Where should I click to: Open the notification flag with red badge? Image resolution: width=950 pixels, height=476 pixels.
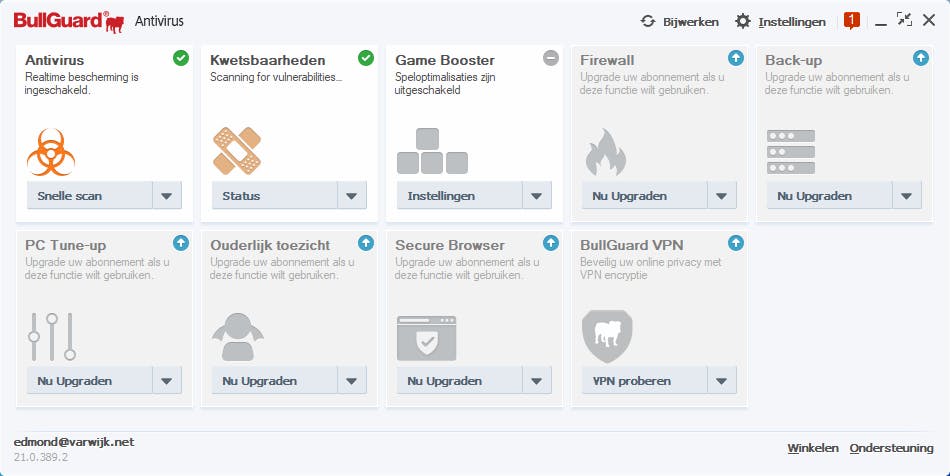click(851, 20)
